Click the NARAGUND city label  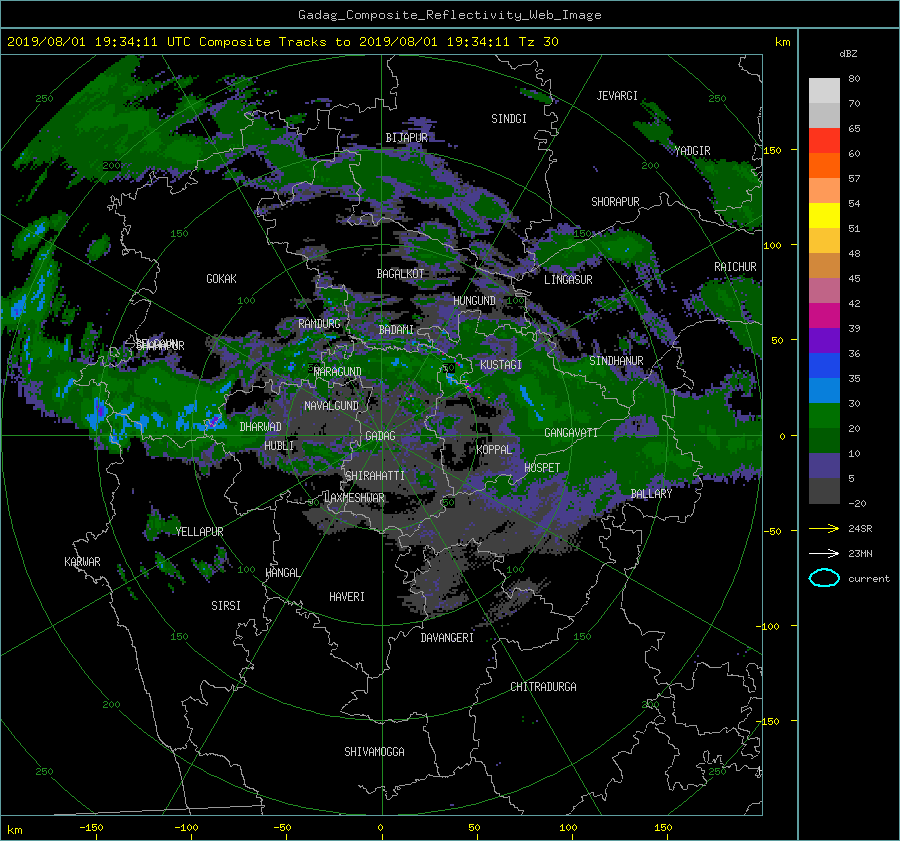[x=338, y=371]
